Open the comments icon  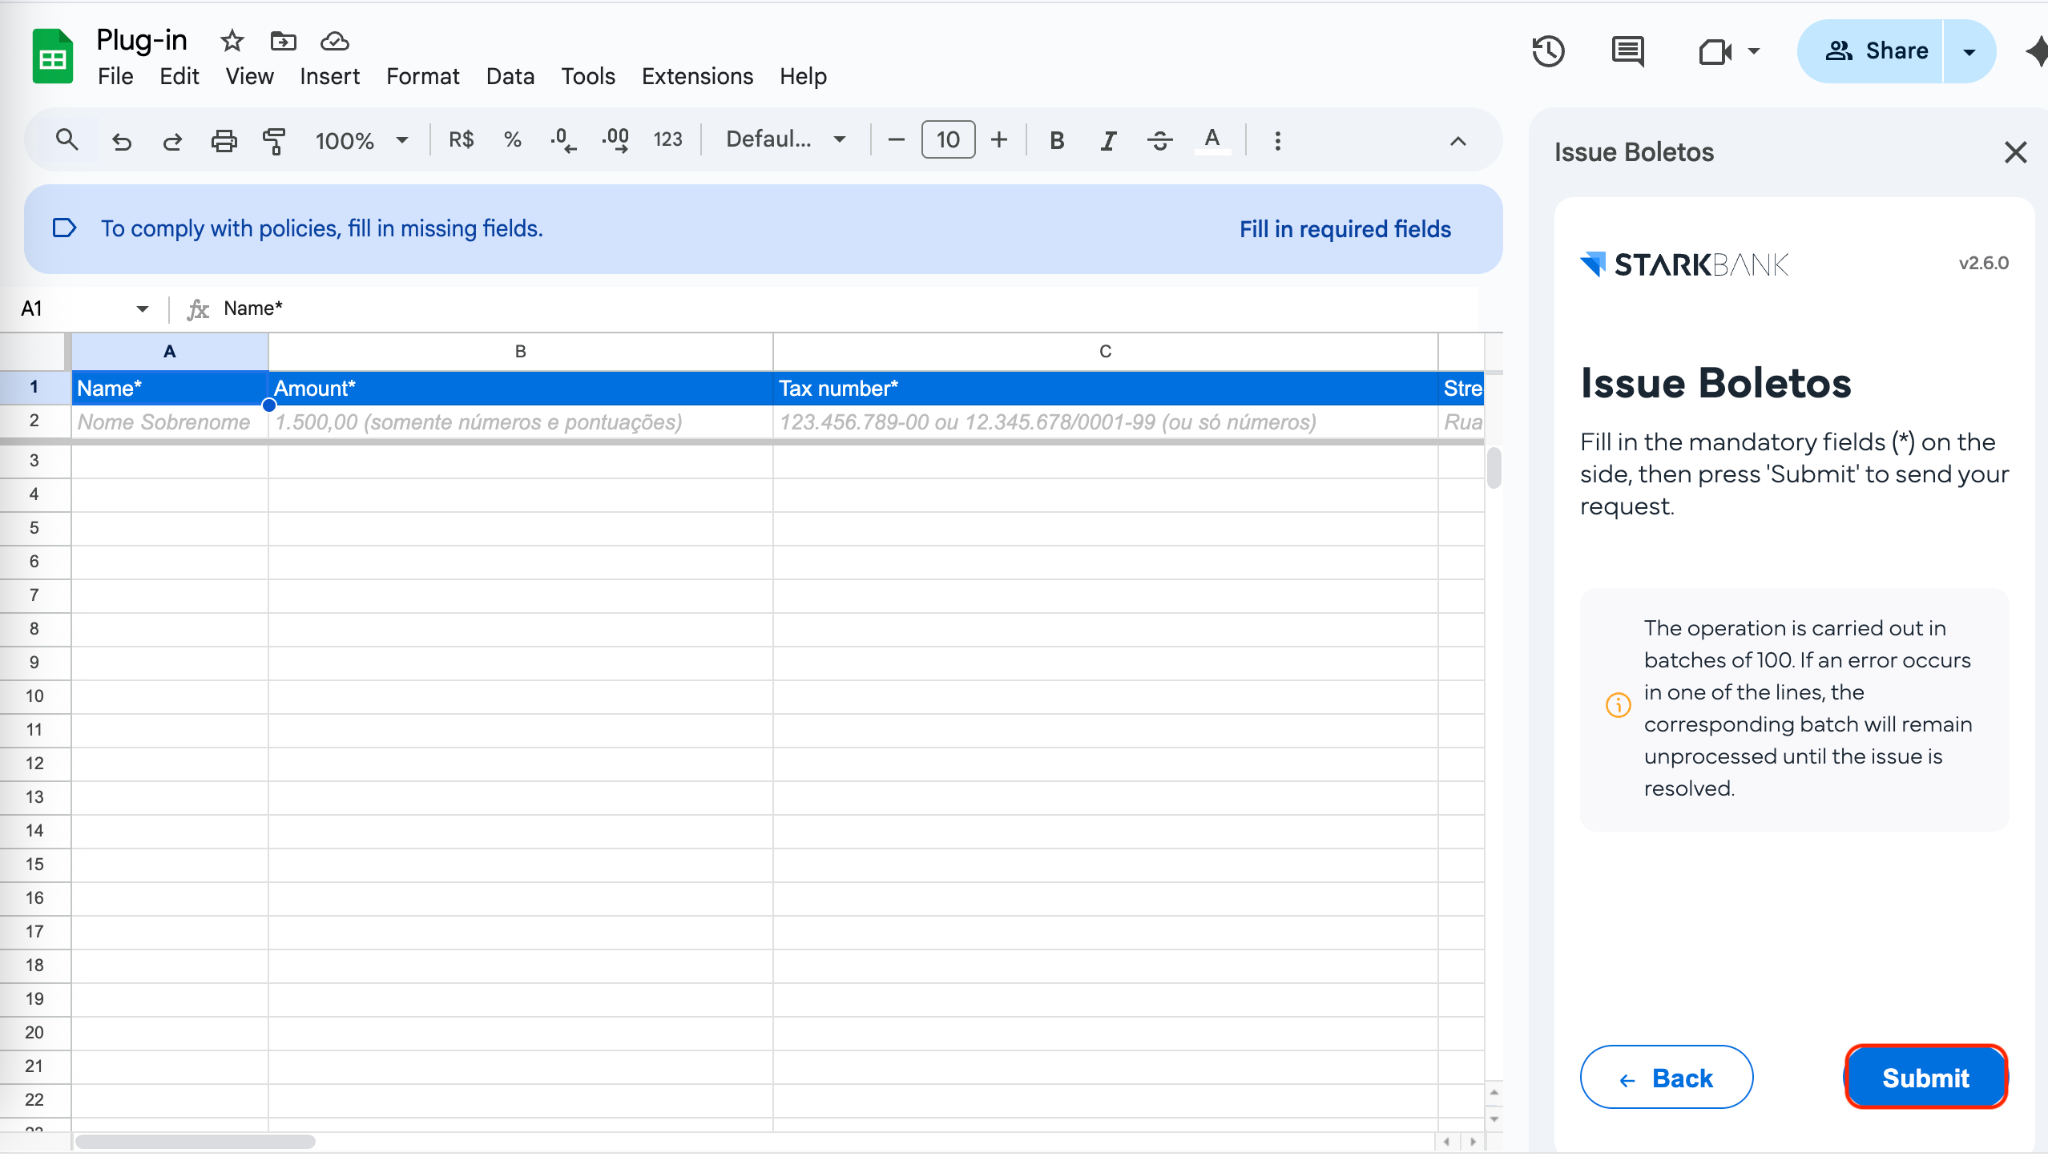click(1627, 51)
